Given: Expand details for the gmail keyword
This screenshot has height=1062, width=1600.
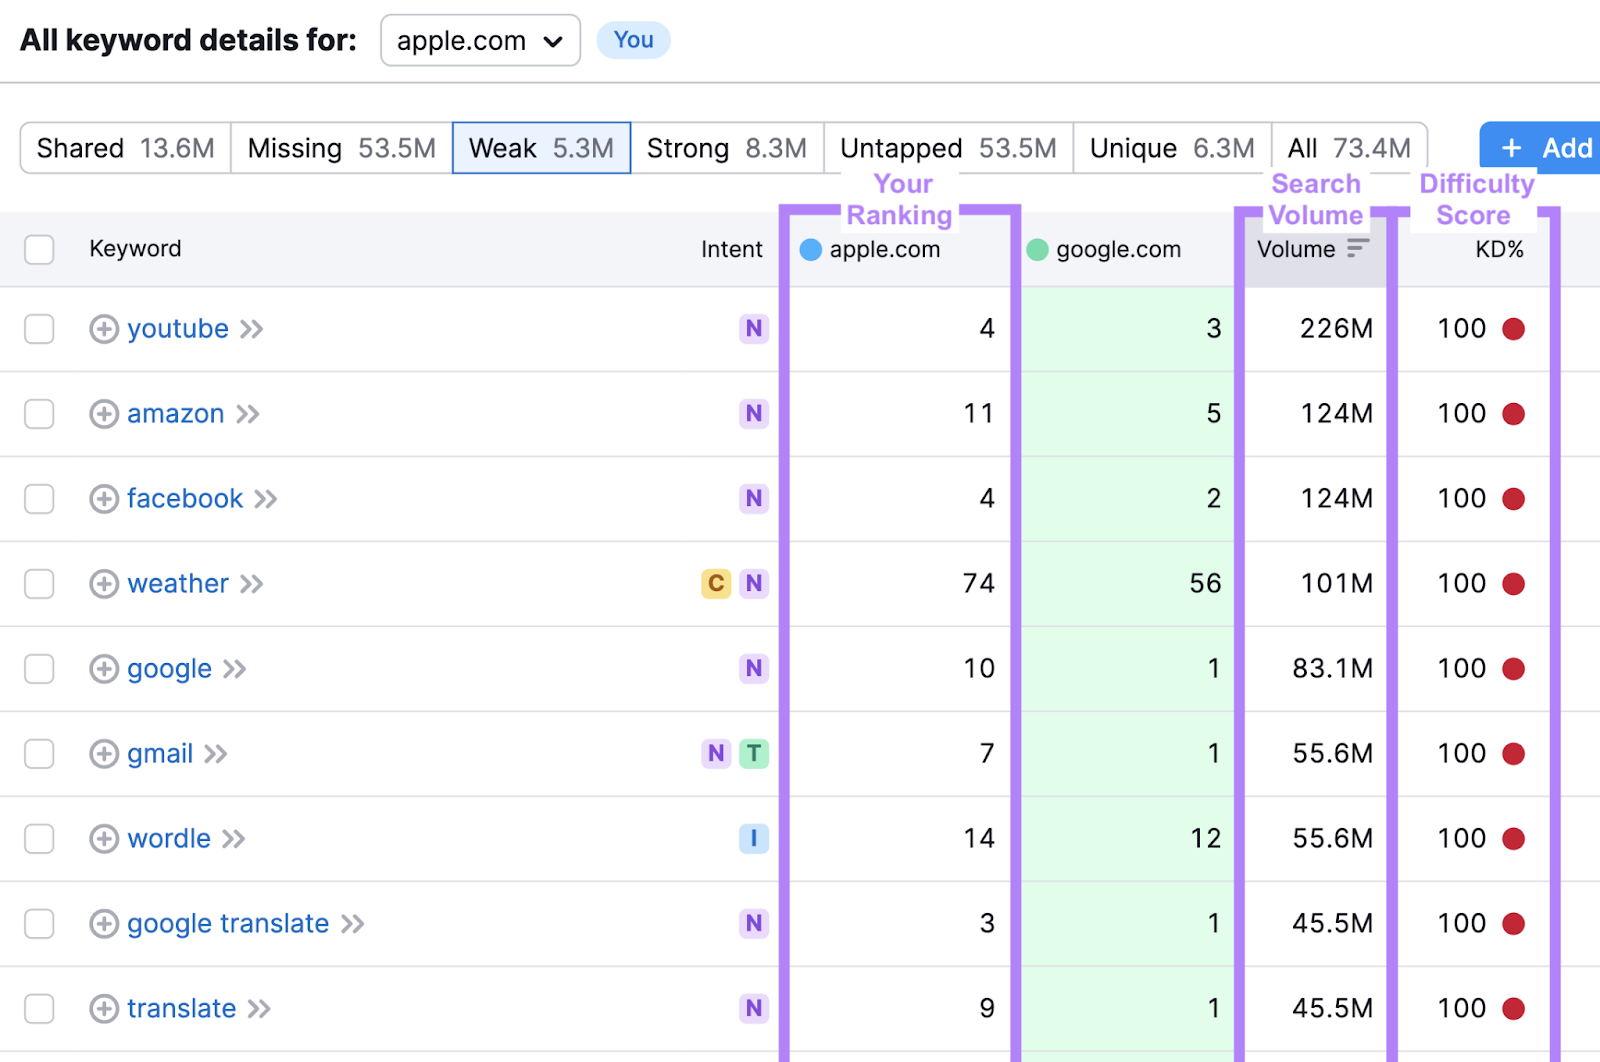Looking at the screenshot, I should [104, 753].
